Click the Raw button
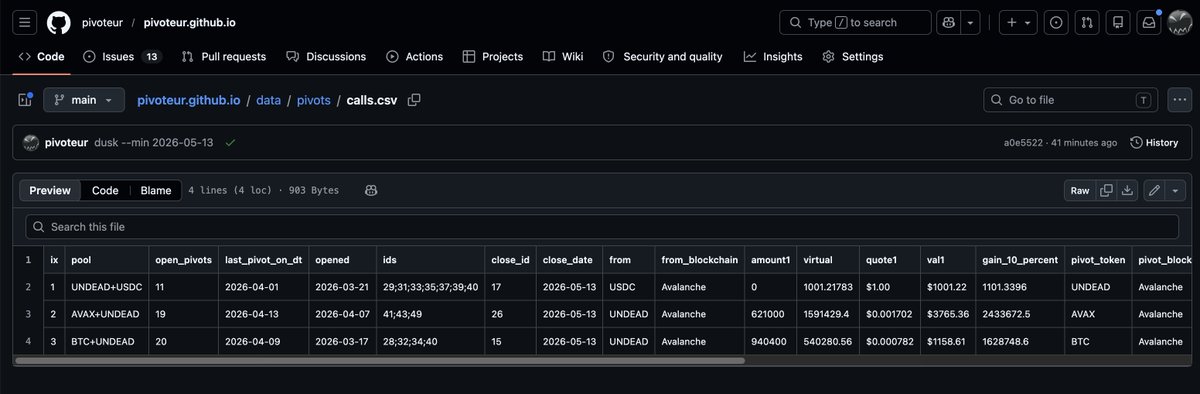The image size is (1200, 394). coord(1080,190)
